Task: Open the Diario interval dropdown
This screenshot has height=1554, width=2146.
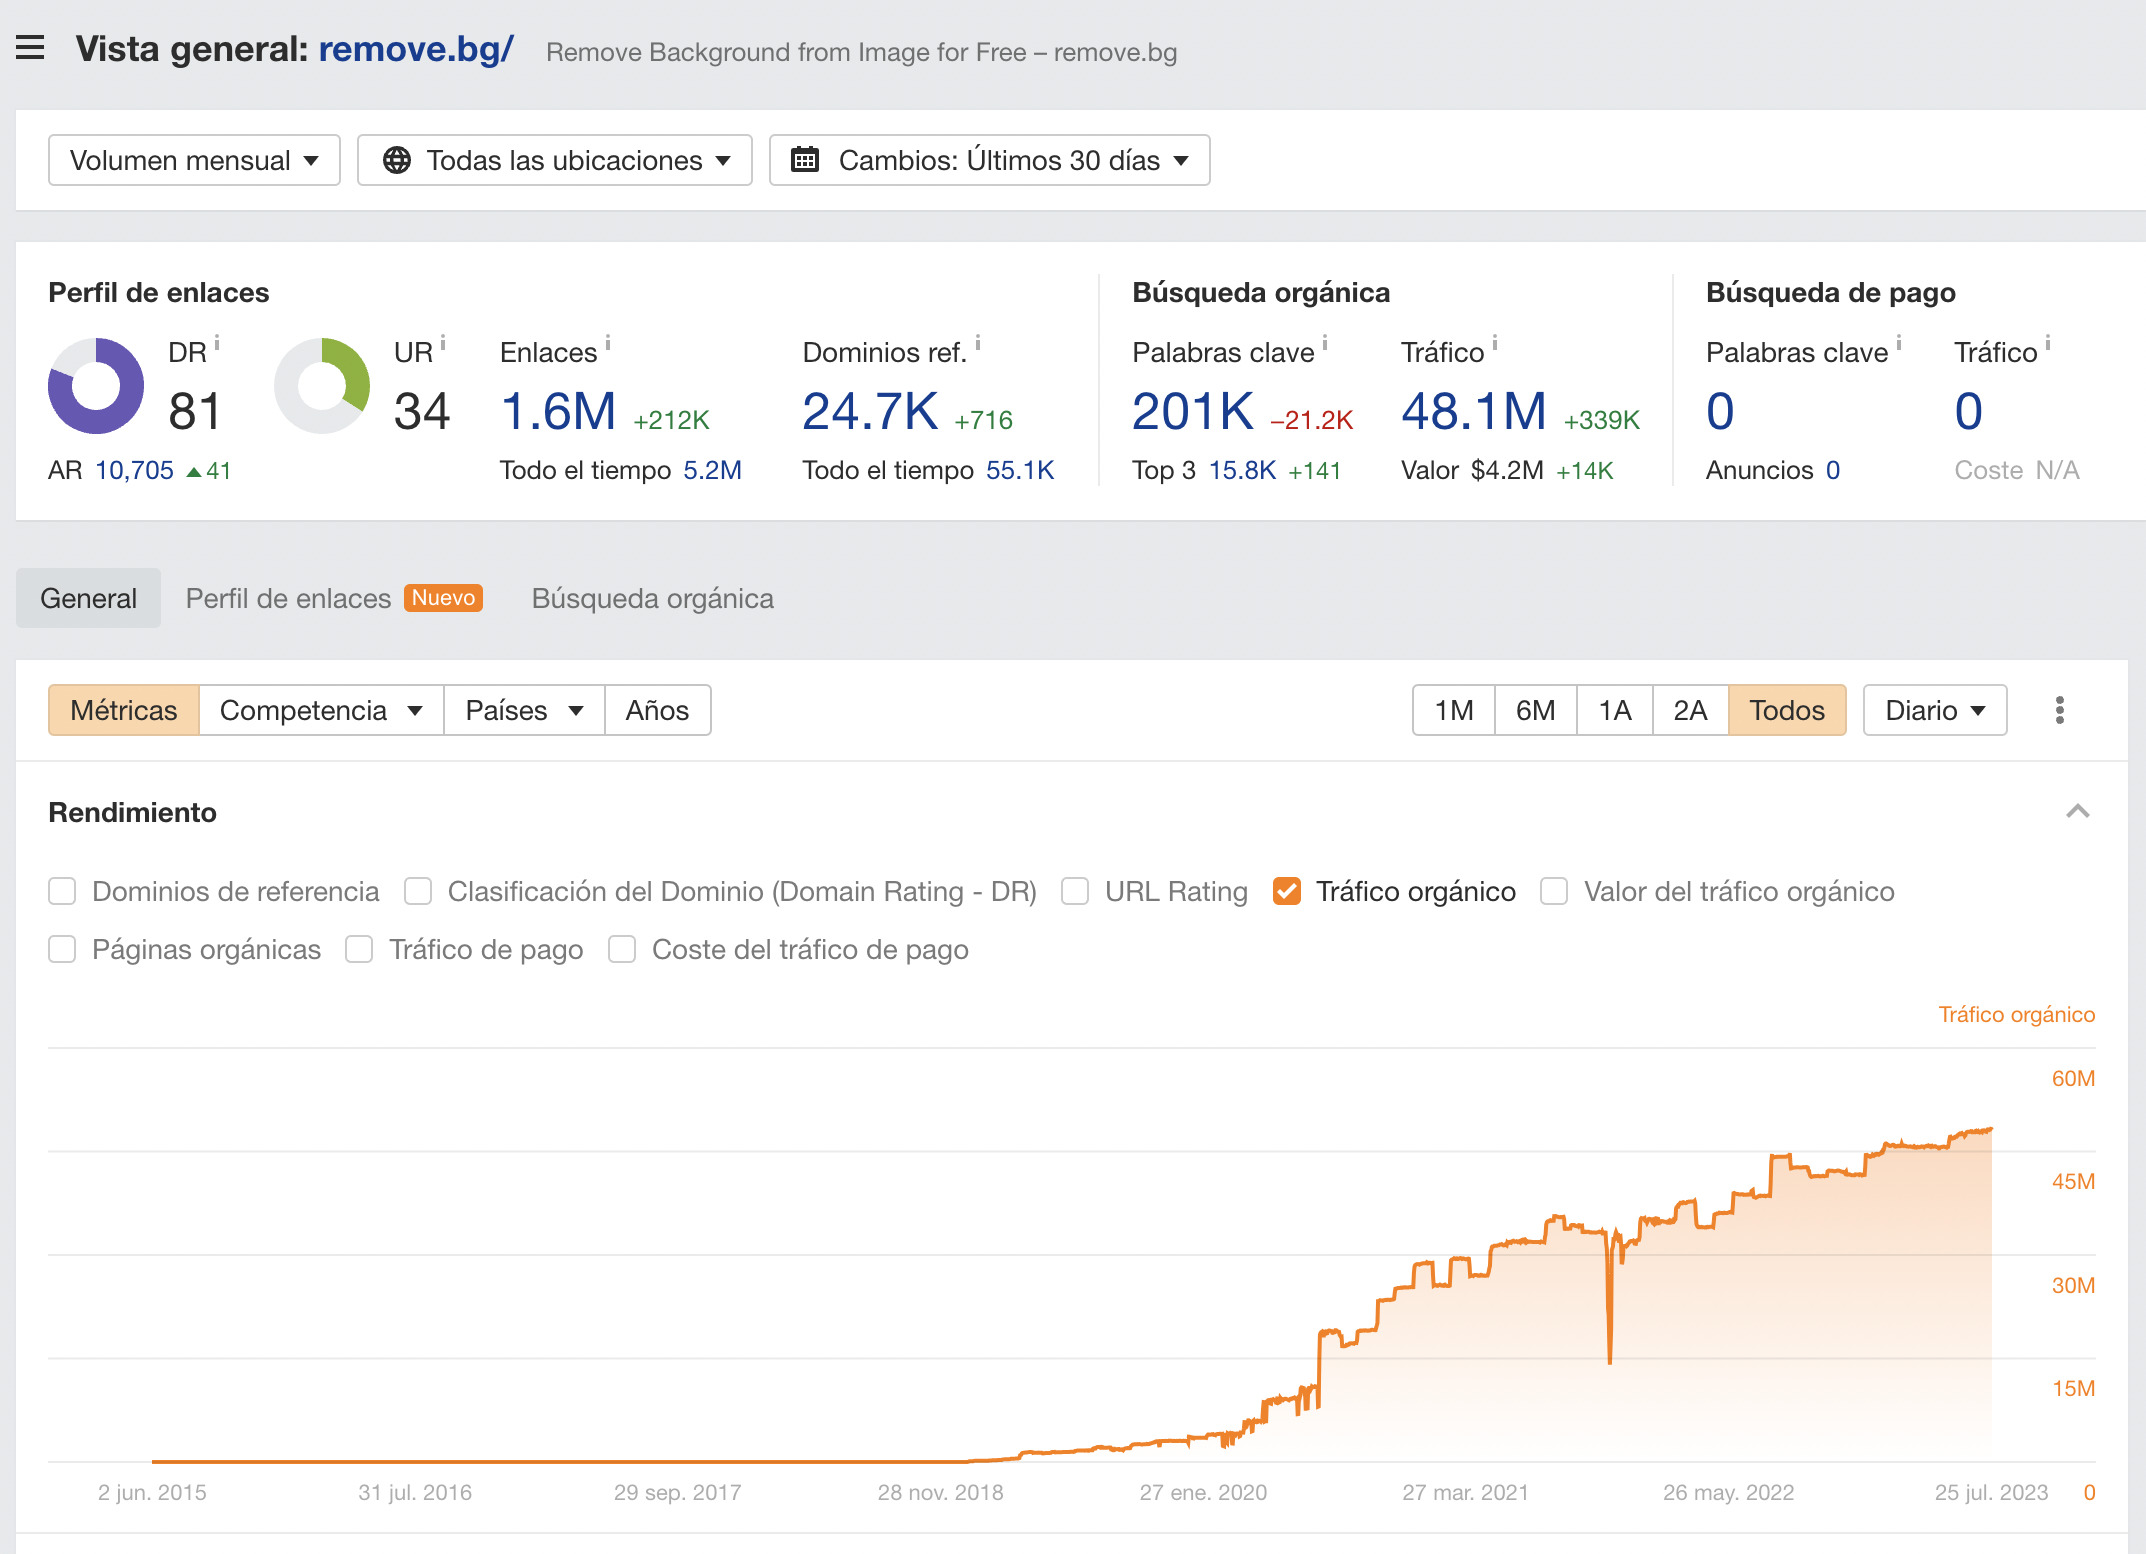Action: tap(1933, 710)
